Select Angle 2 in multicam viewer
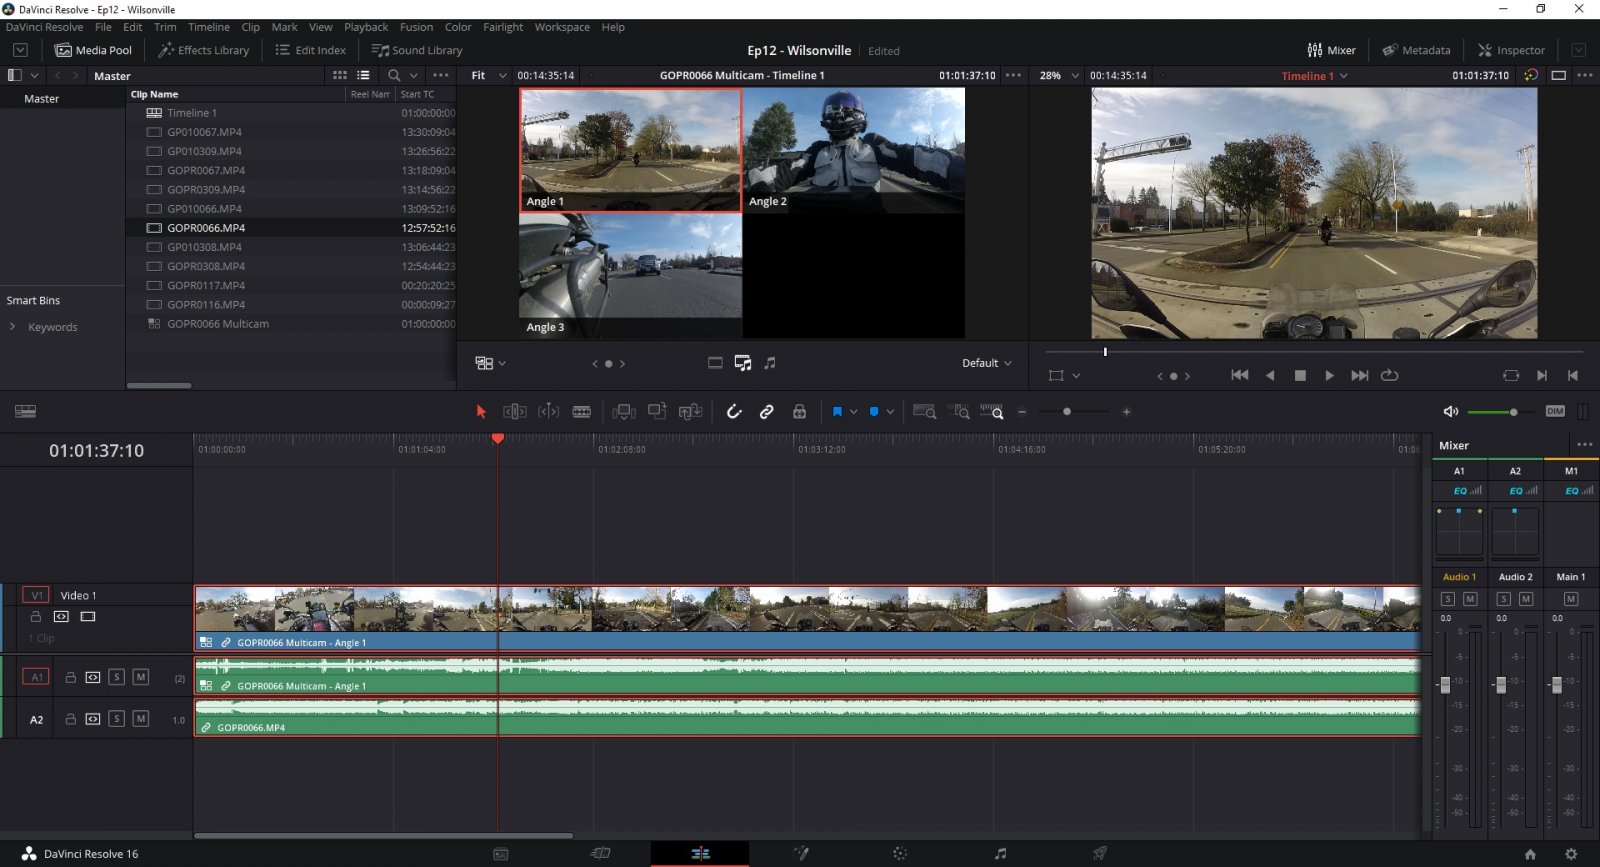Viewport: 1600px width, 867px height. 854,150
